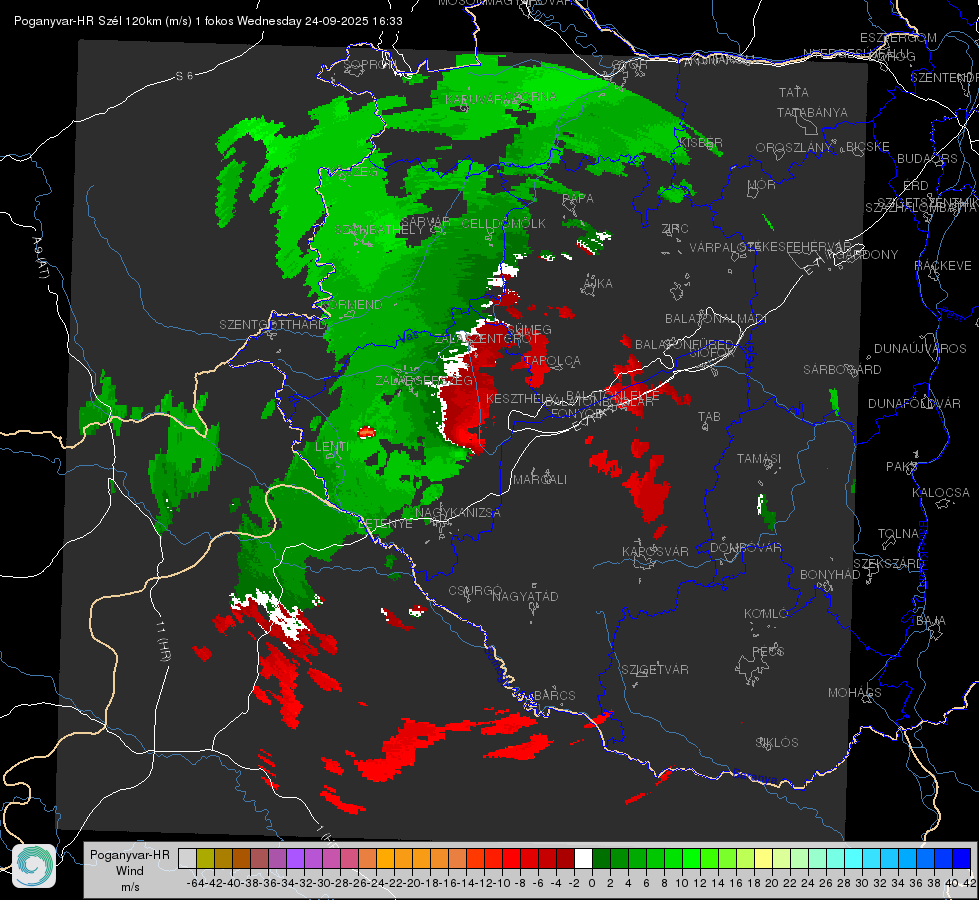
Task: Click the 'CSURGO' city label
Action: 475,590
